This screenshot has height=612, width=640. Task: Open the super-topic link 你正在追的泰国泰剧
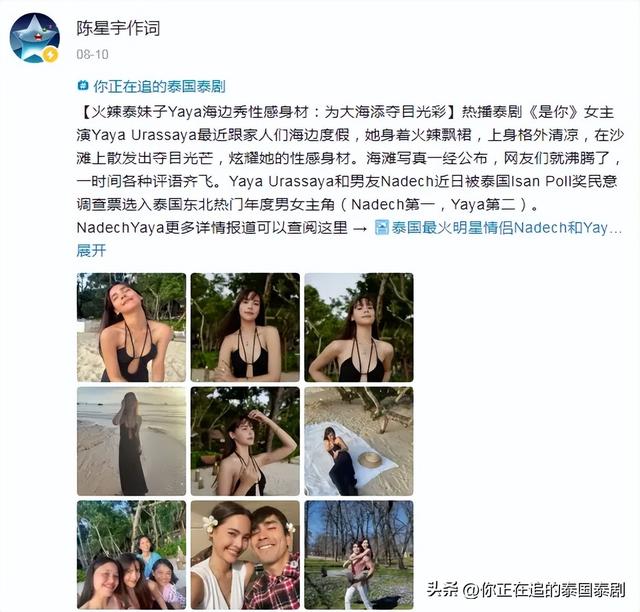(x=159, y=86)
